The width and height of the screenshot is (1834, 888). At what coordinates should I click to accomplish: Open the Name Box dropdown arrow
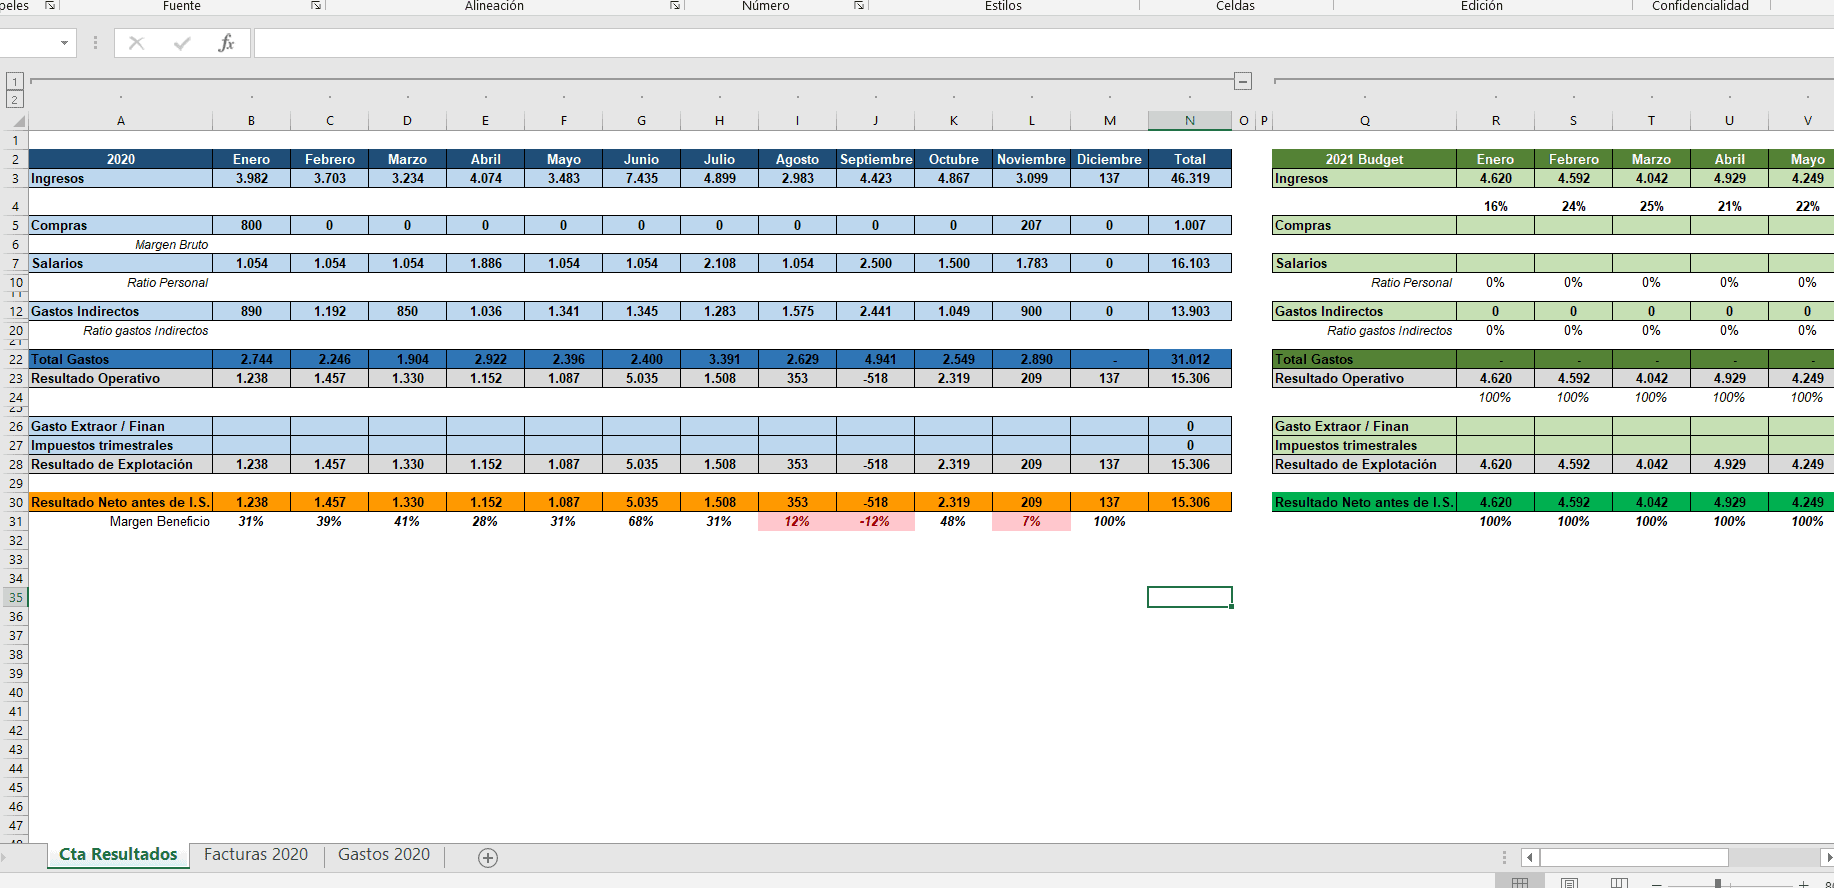tap(64, 43)
